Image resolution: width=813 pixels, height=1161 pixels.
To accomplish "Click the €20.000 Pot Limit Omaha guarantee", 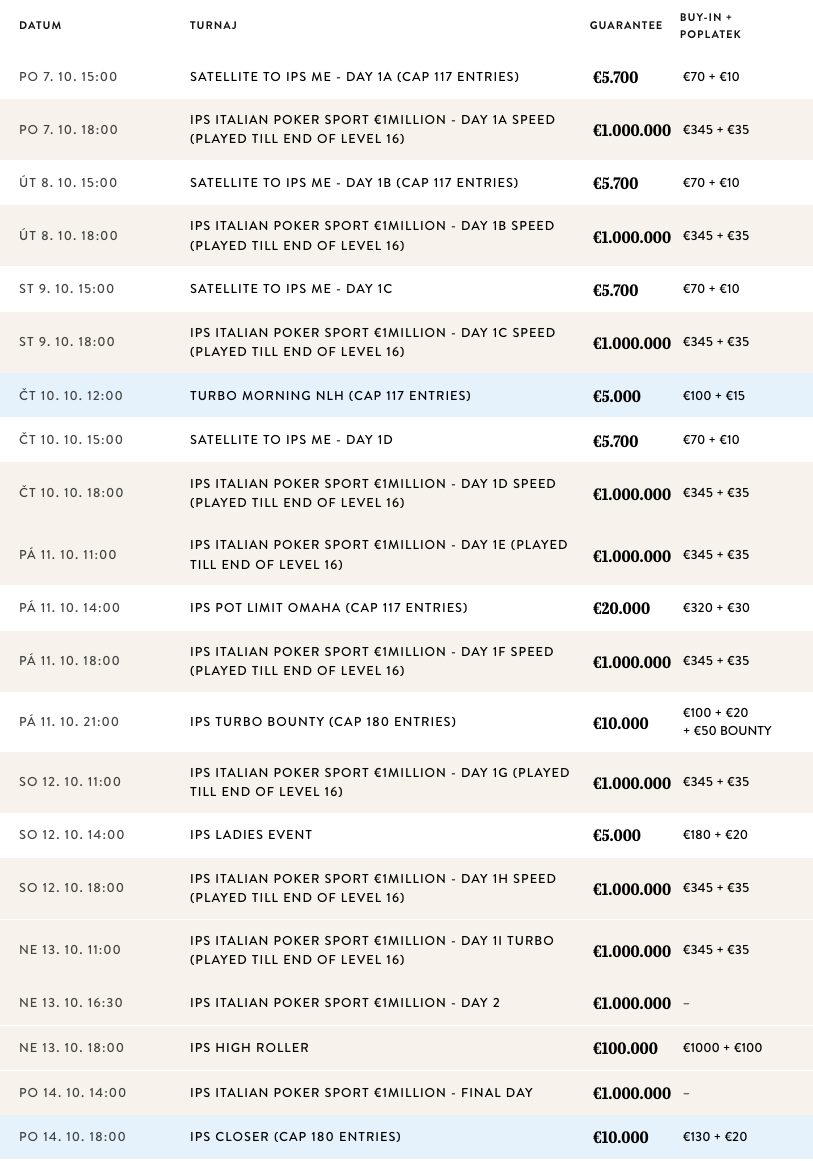I will (x=621, y=609).
